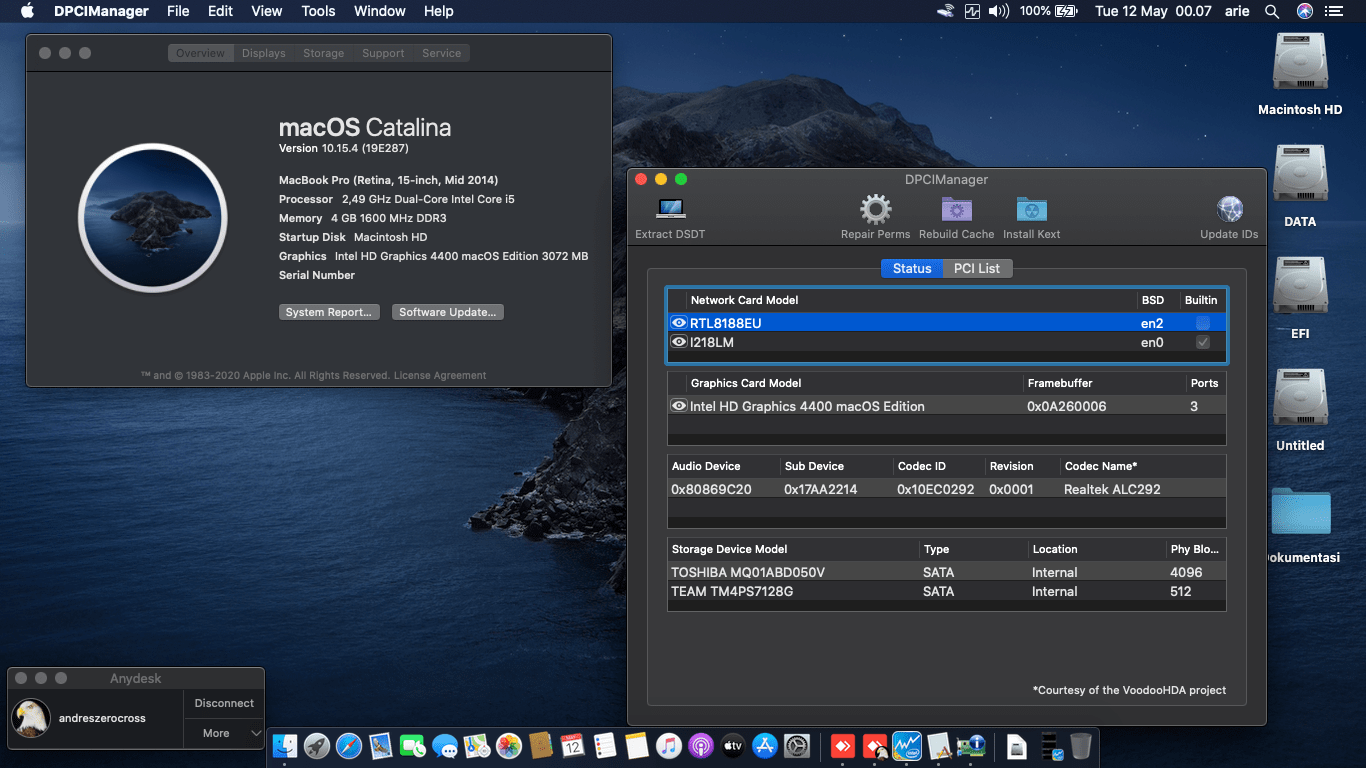Select the TEAM TM4PS7128G storage row
The width and height of the screenshot is (1366, 768).
[946, 591]
